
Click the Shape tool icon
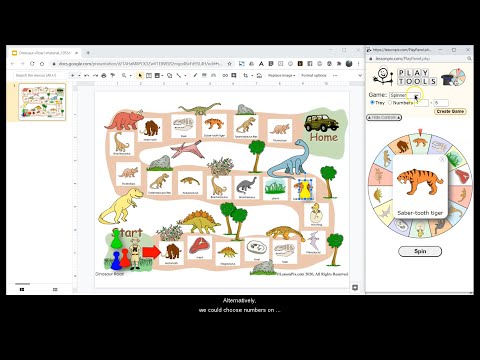coord(170,76)
